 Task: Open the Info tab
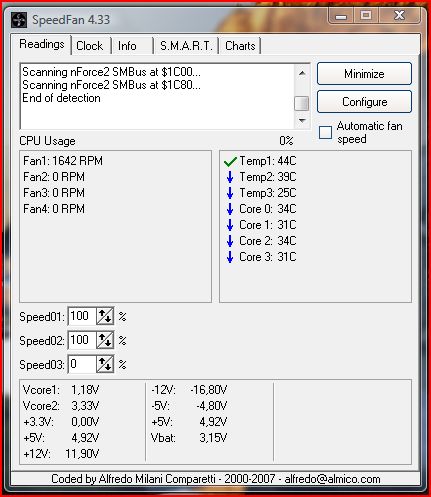(x=127, y=46)
